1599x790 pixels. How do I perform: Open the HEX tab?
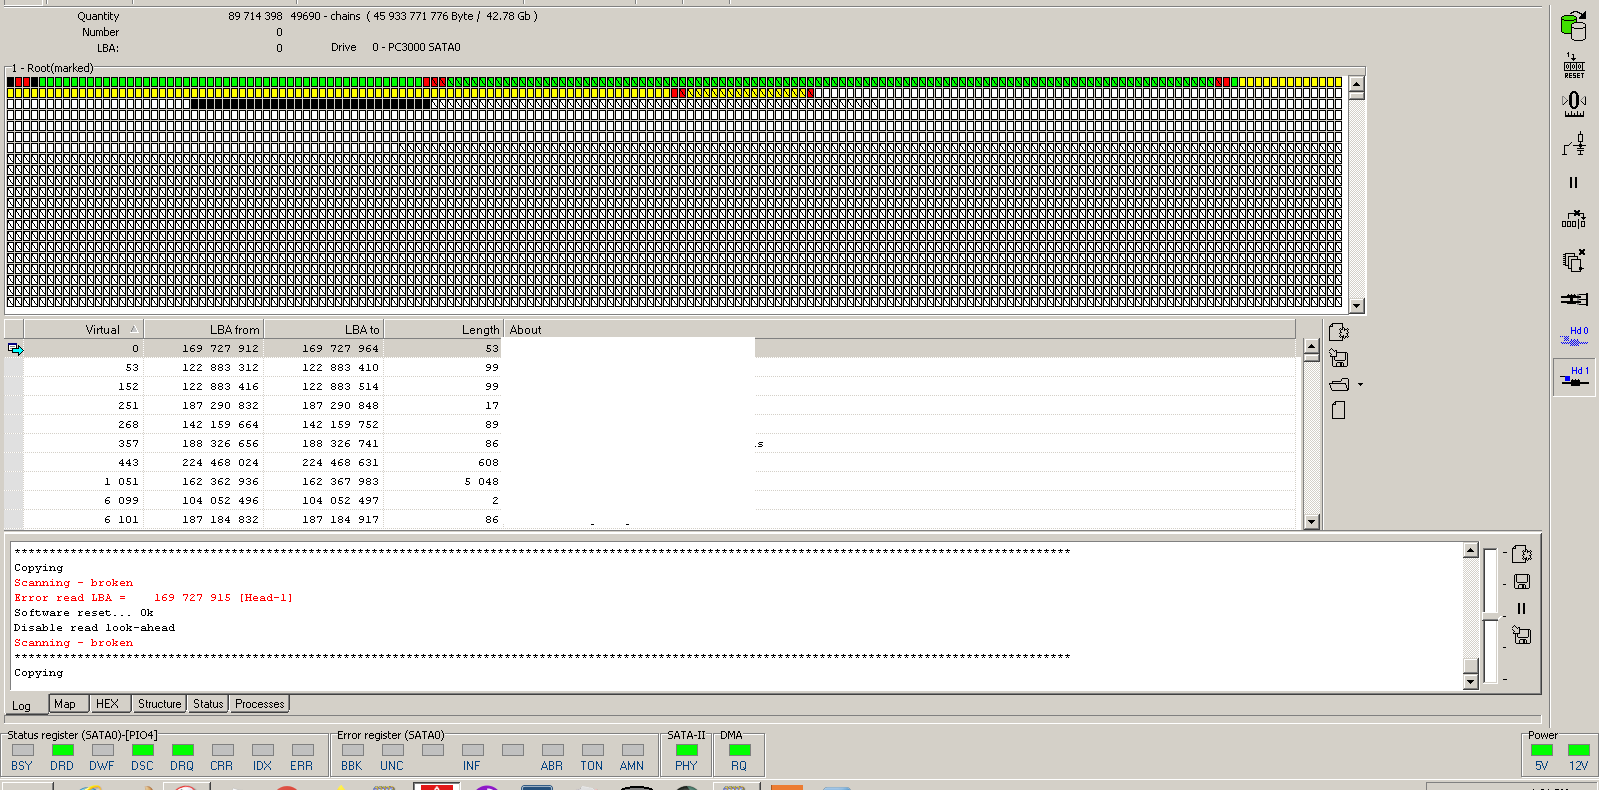[x=107, y=704]
